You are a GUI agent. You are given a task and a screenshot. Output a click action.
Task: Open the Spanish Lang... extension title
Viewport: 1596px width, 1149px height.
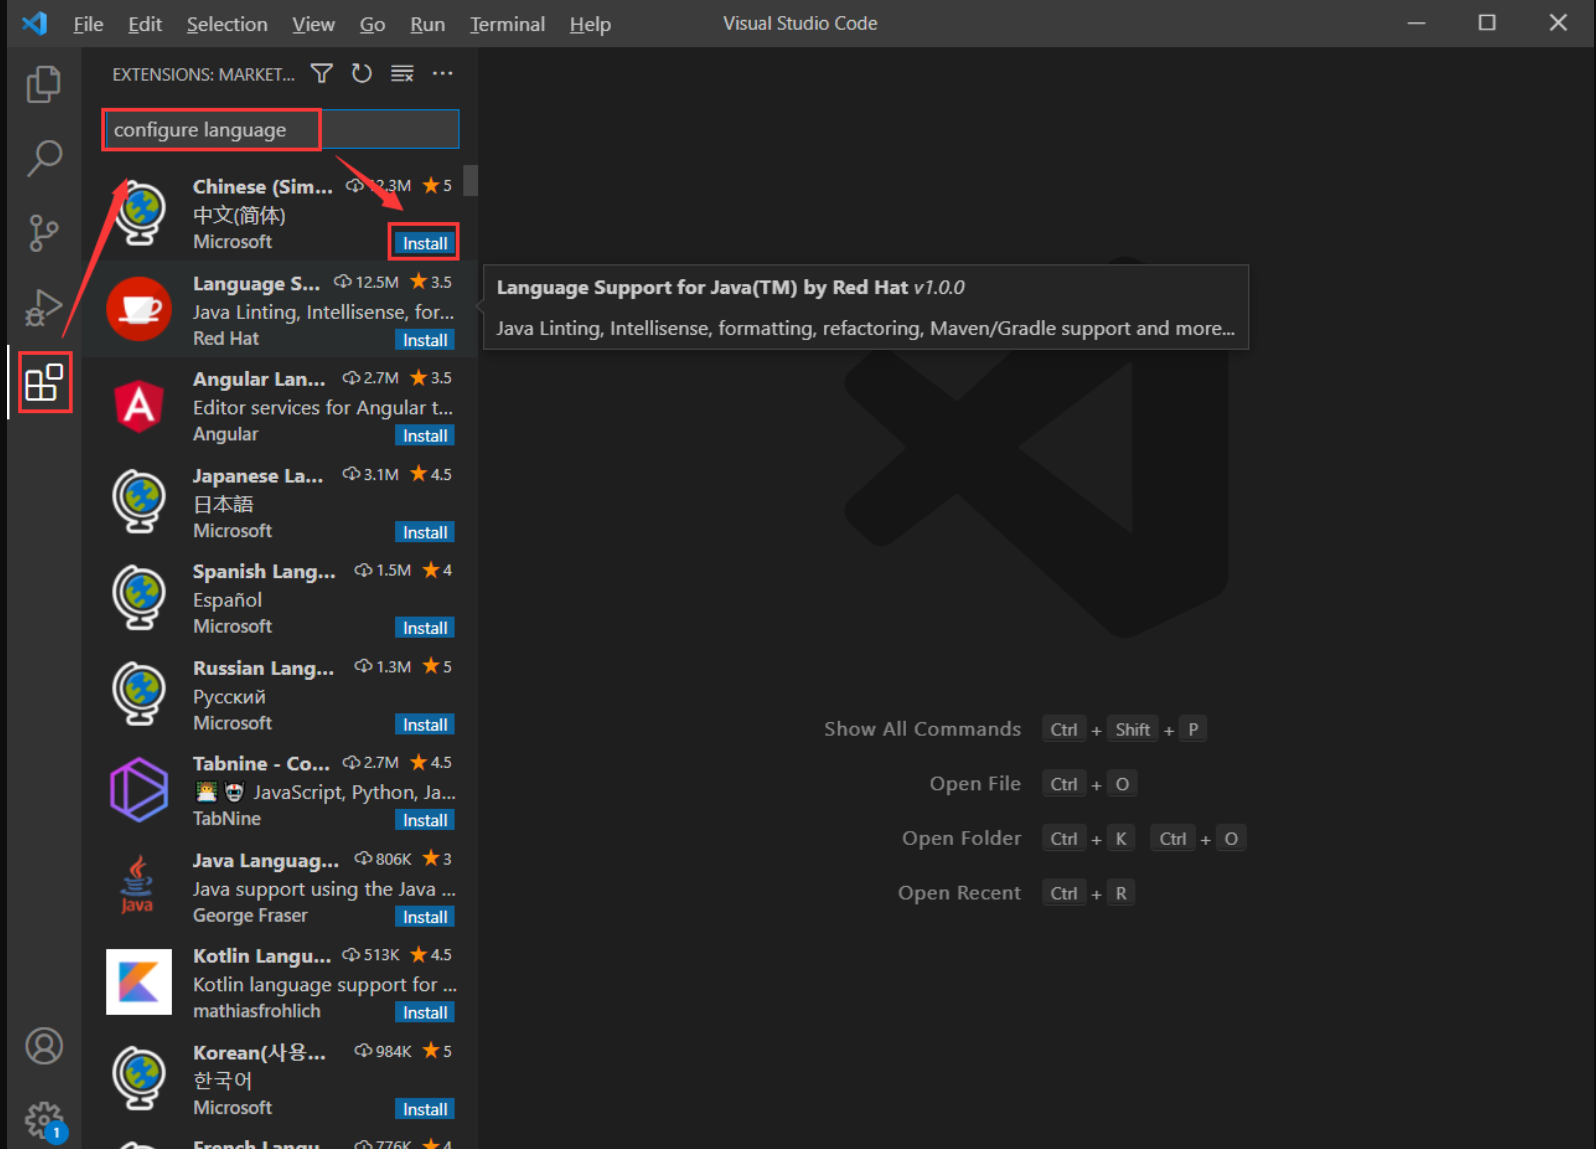point(264,572)
